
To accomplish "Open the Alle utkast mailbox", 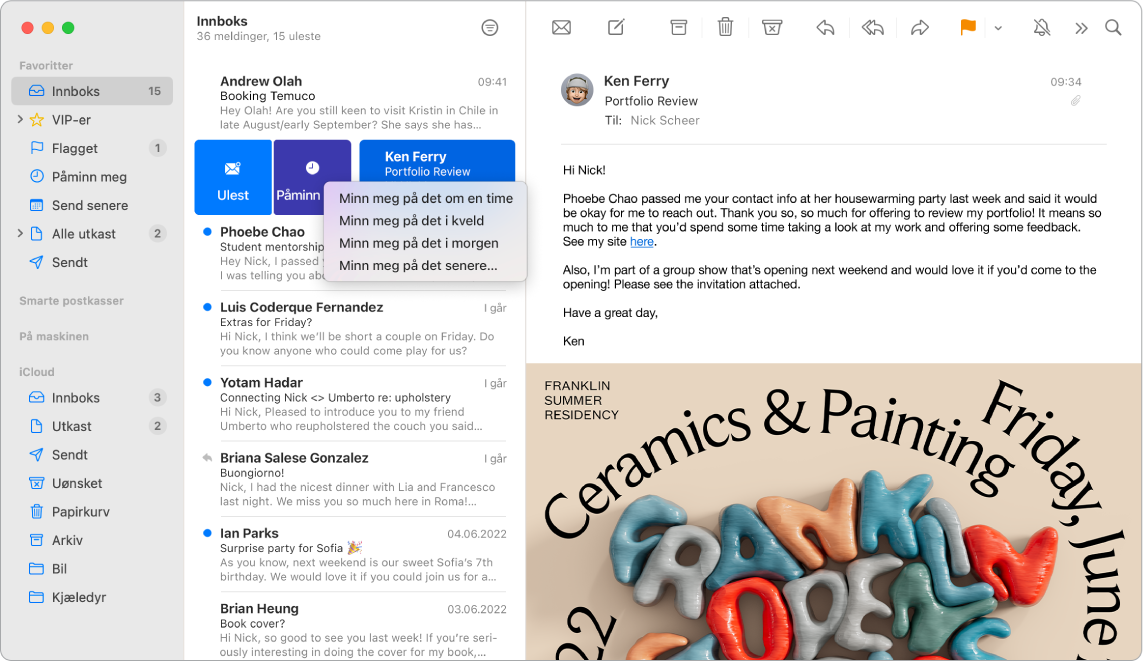I will (x=92, y=234).
